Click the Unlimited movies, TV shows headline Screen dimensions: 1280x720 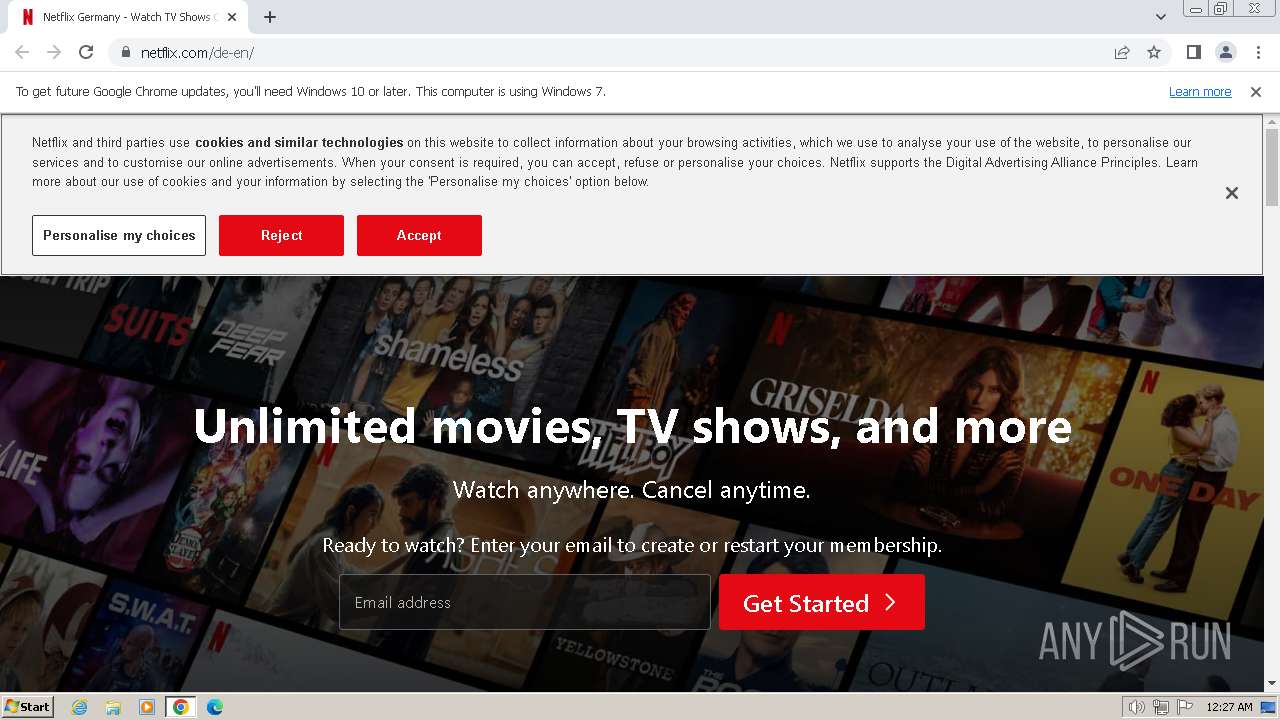[x=632, y=426]
